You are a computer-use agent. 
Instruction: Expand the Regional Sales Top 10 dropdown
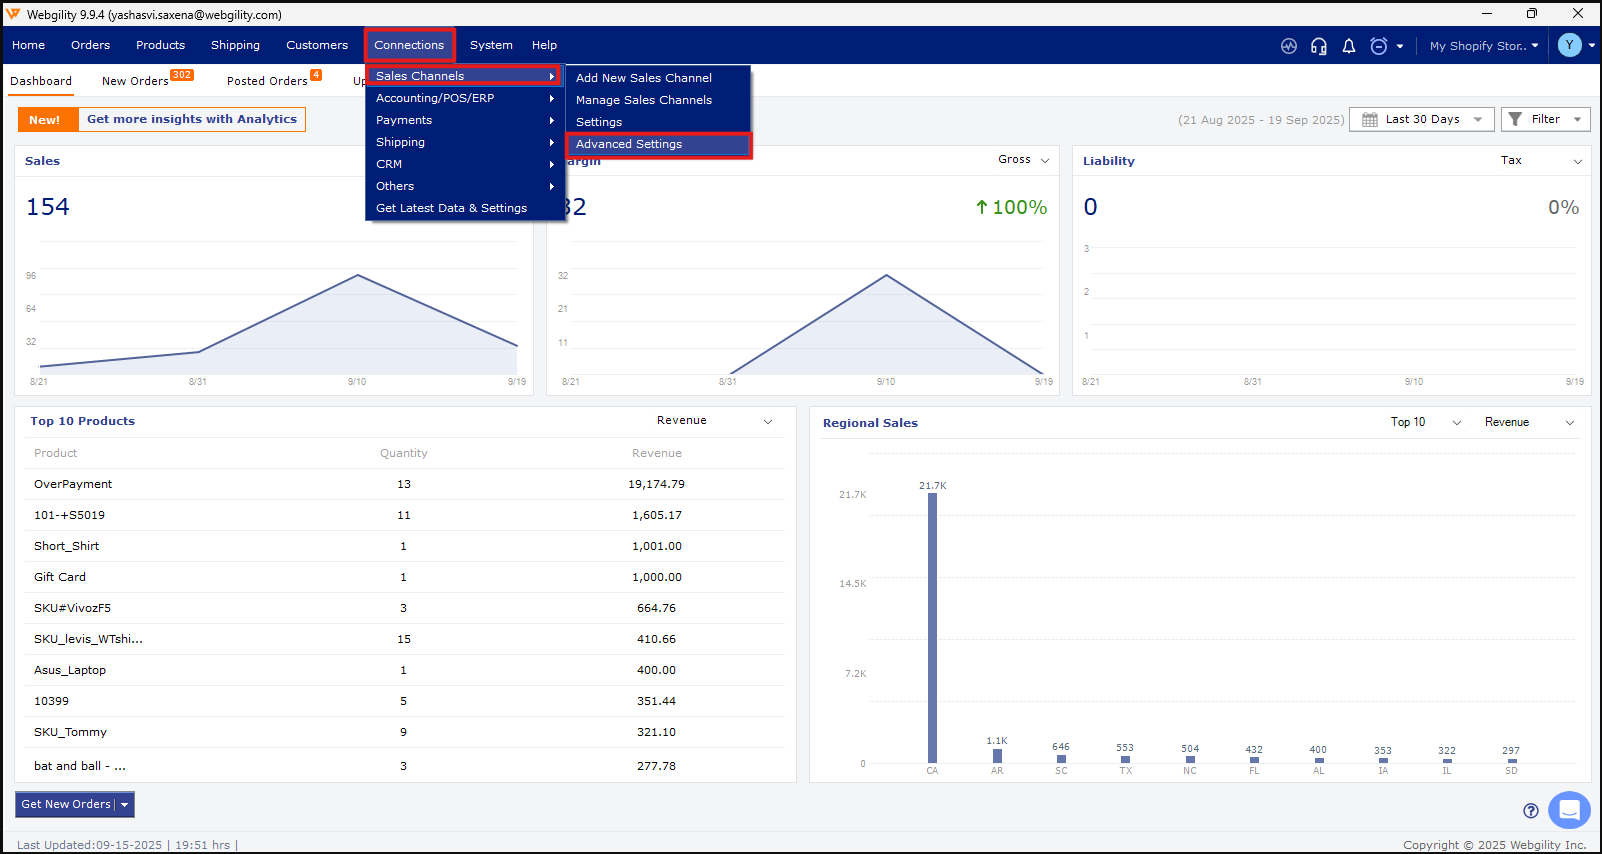[x=1425, y=422]
